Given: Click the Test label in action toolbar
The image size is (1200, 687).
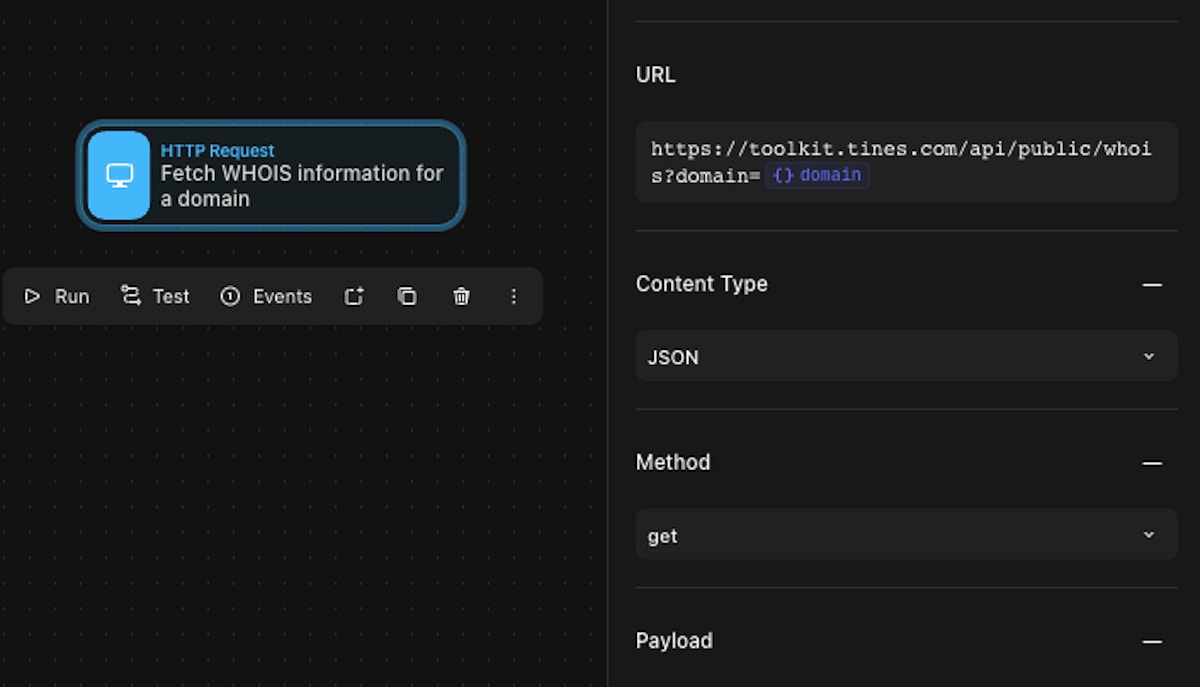Looking at the screenshot, I should click(171, 296).
